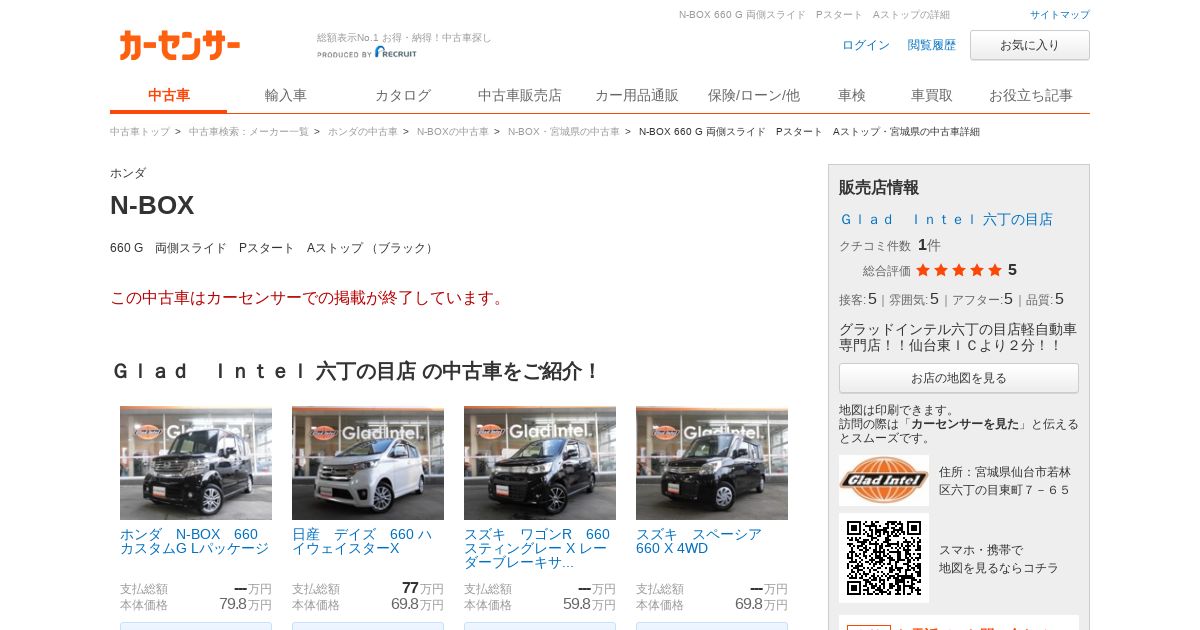Screen dimensions: 1200x630
Task: Open the 車買取 tab
Action: [932, 96]
